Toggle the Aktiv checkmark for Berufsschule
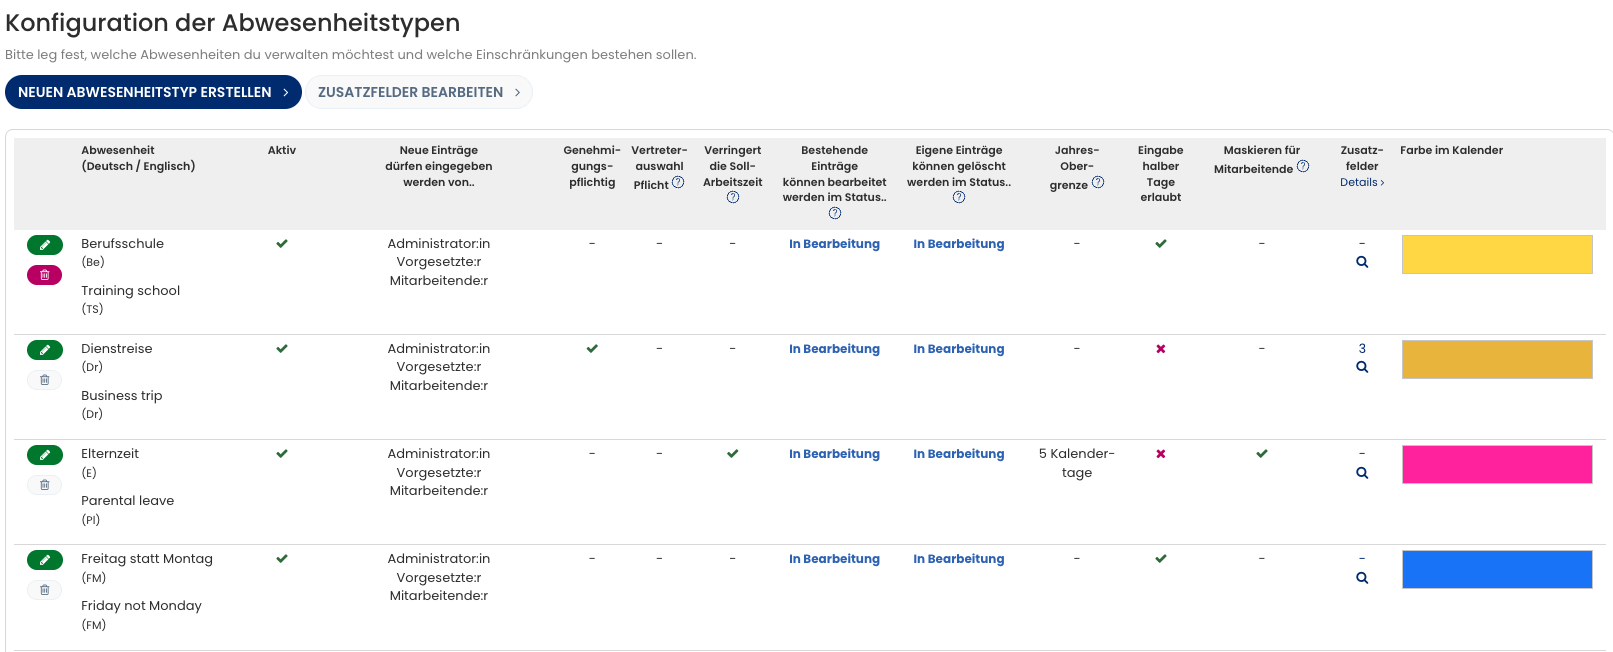 (x=282, y=244)
